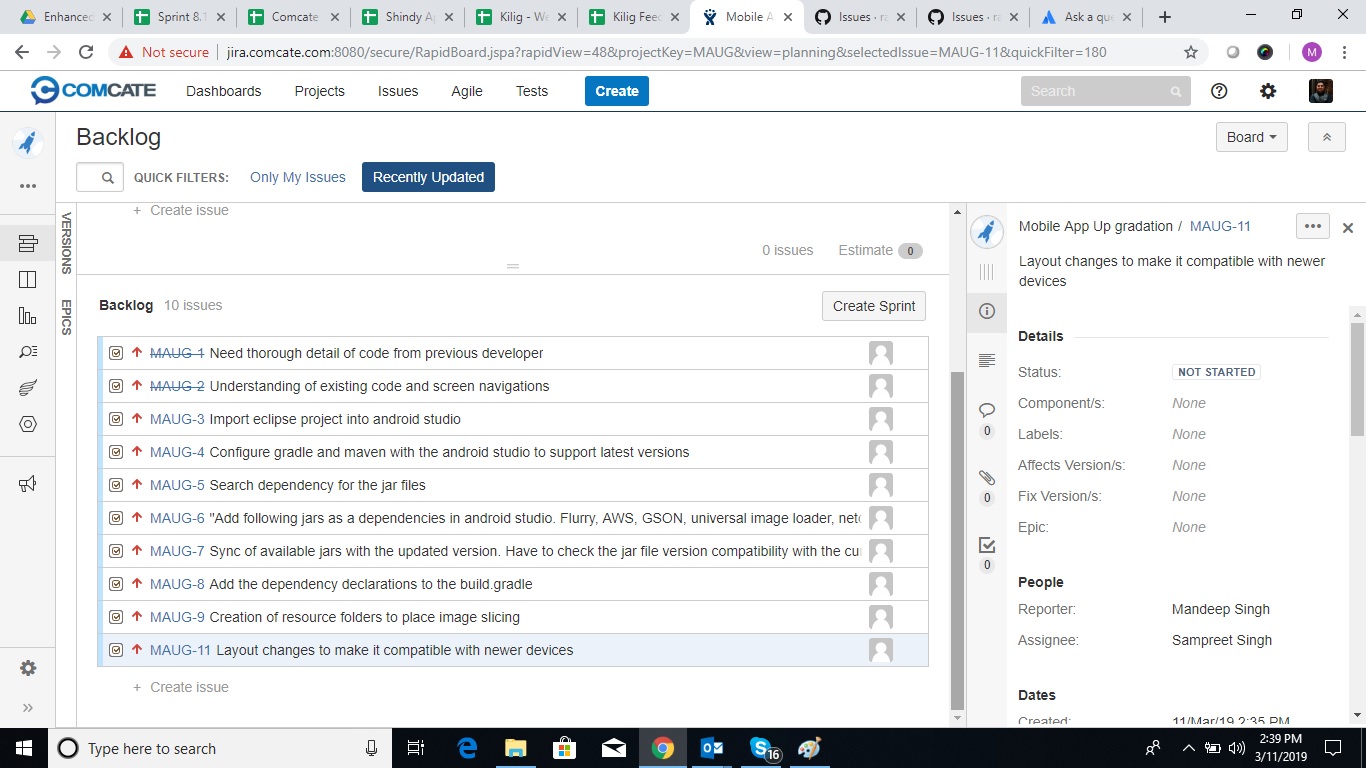Expand the EPICS panel
Image resolution: width=1366 pixels, height=768 pixels.
67,317
